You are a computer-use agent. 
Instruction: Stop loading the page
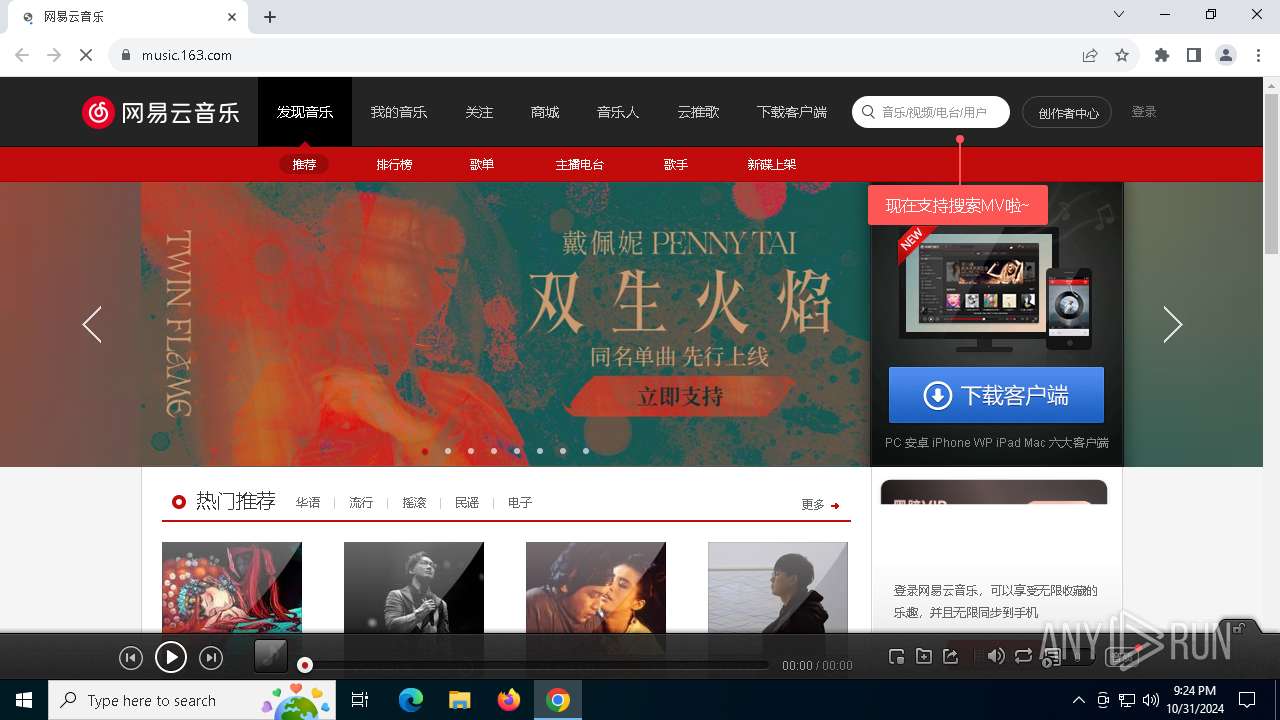pyautogui.click(x=86, y=55)
